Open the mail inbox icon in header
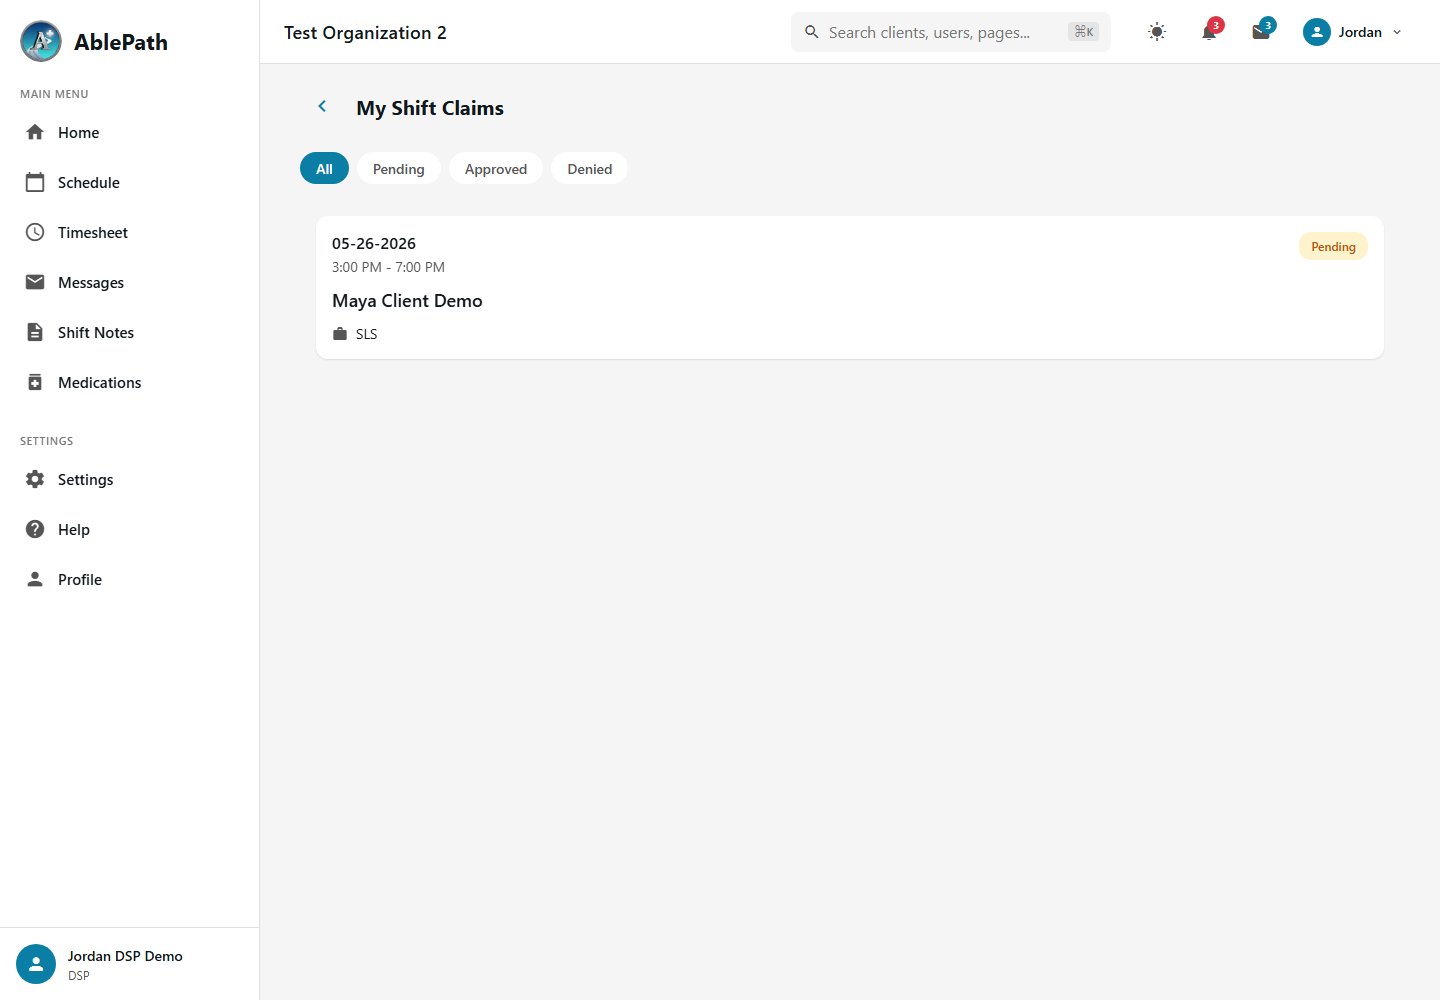This screenshot has height=1000, width=1440. [1261, 32]
